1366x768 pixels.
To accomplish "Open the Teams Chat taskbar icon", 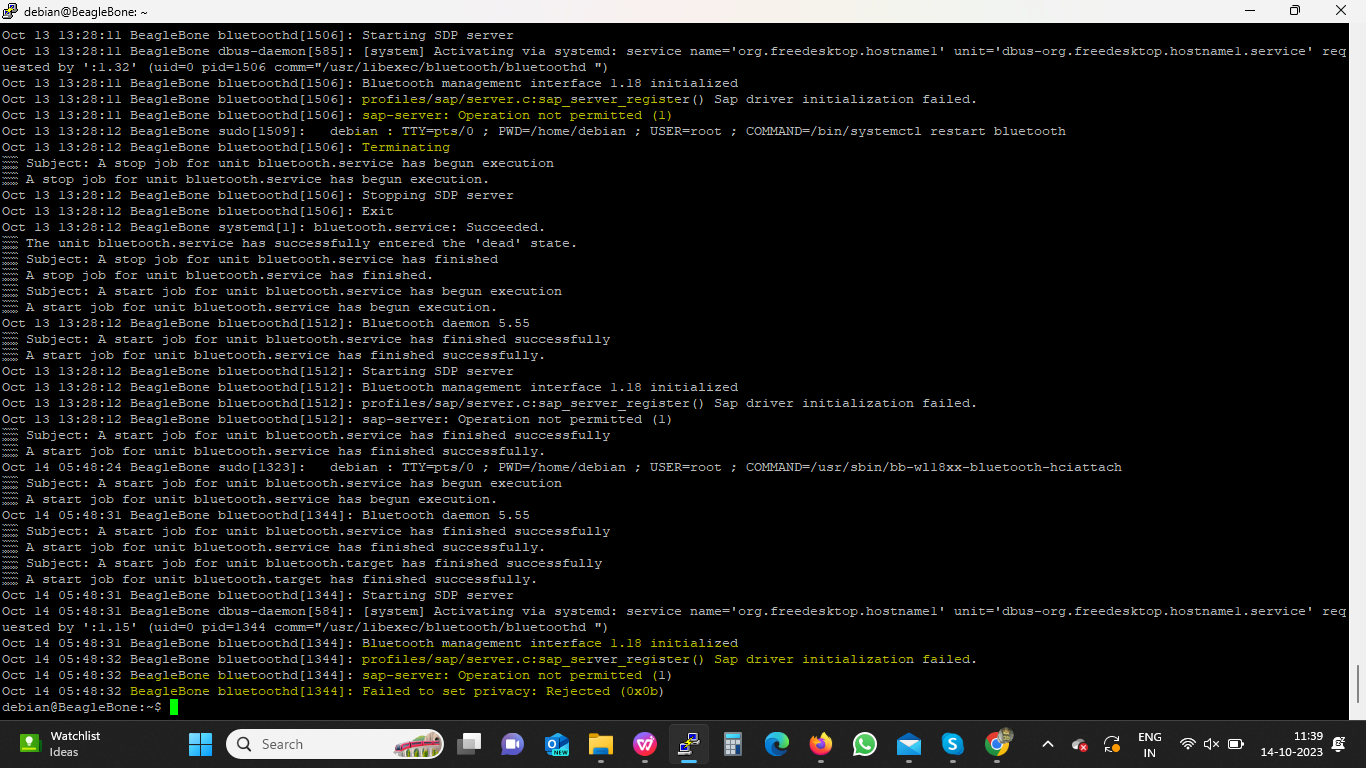I will click(512, 744).
